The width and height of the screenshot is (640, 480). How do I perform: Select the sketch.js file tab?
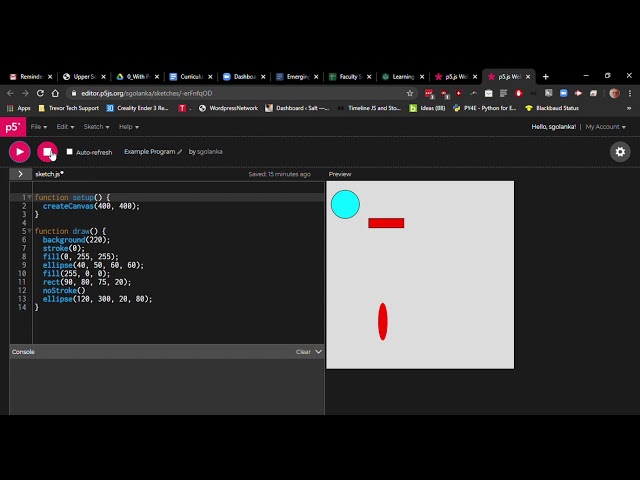(49, 174)
